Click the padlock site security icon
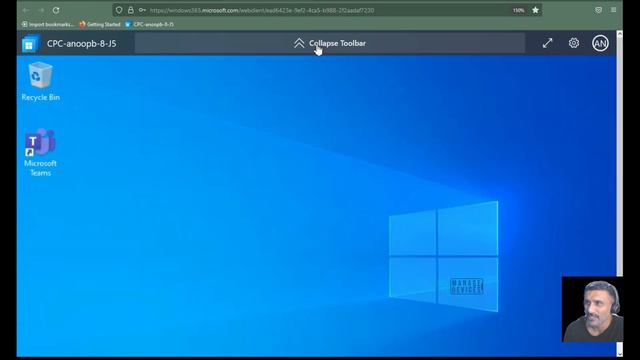The height and width of the screenshot is (360, 640). [x=131, y=10]
